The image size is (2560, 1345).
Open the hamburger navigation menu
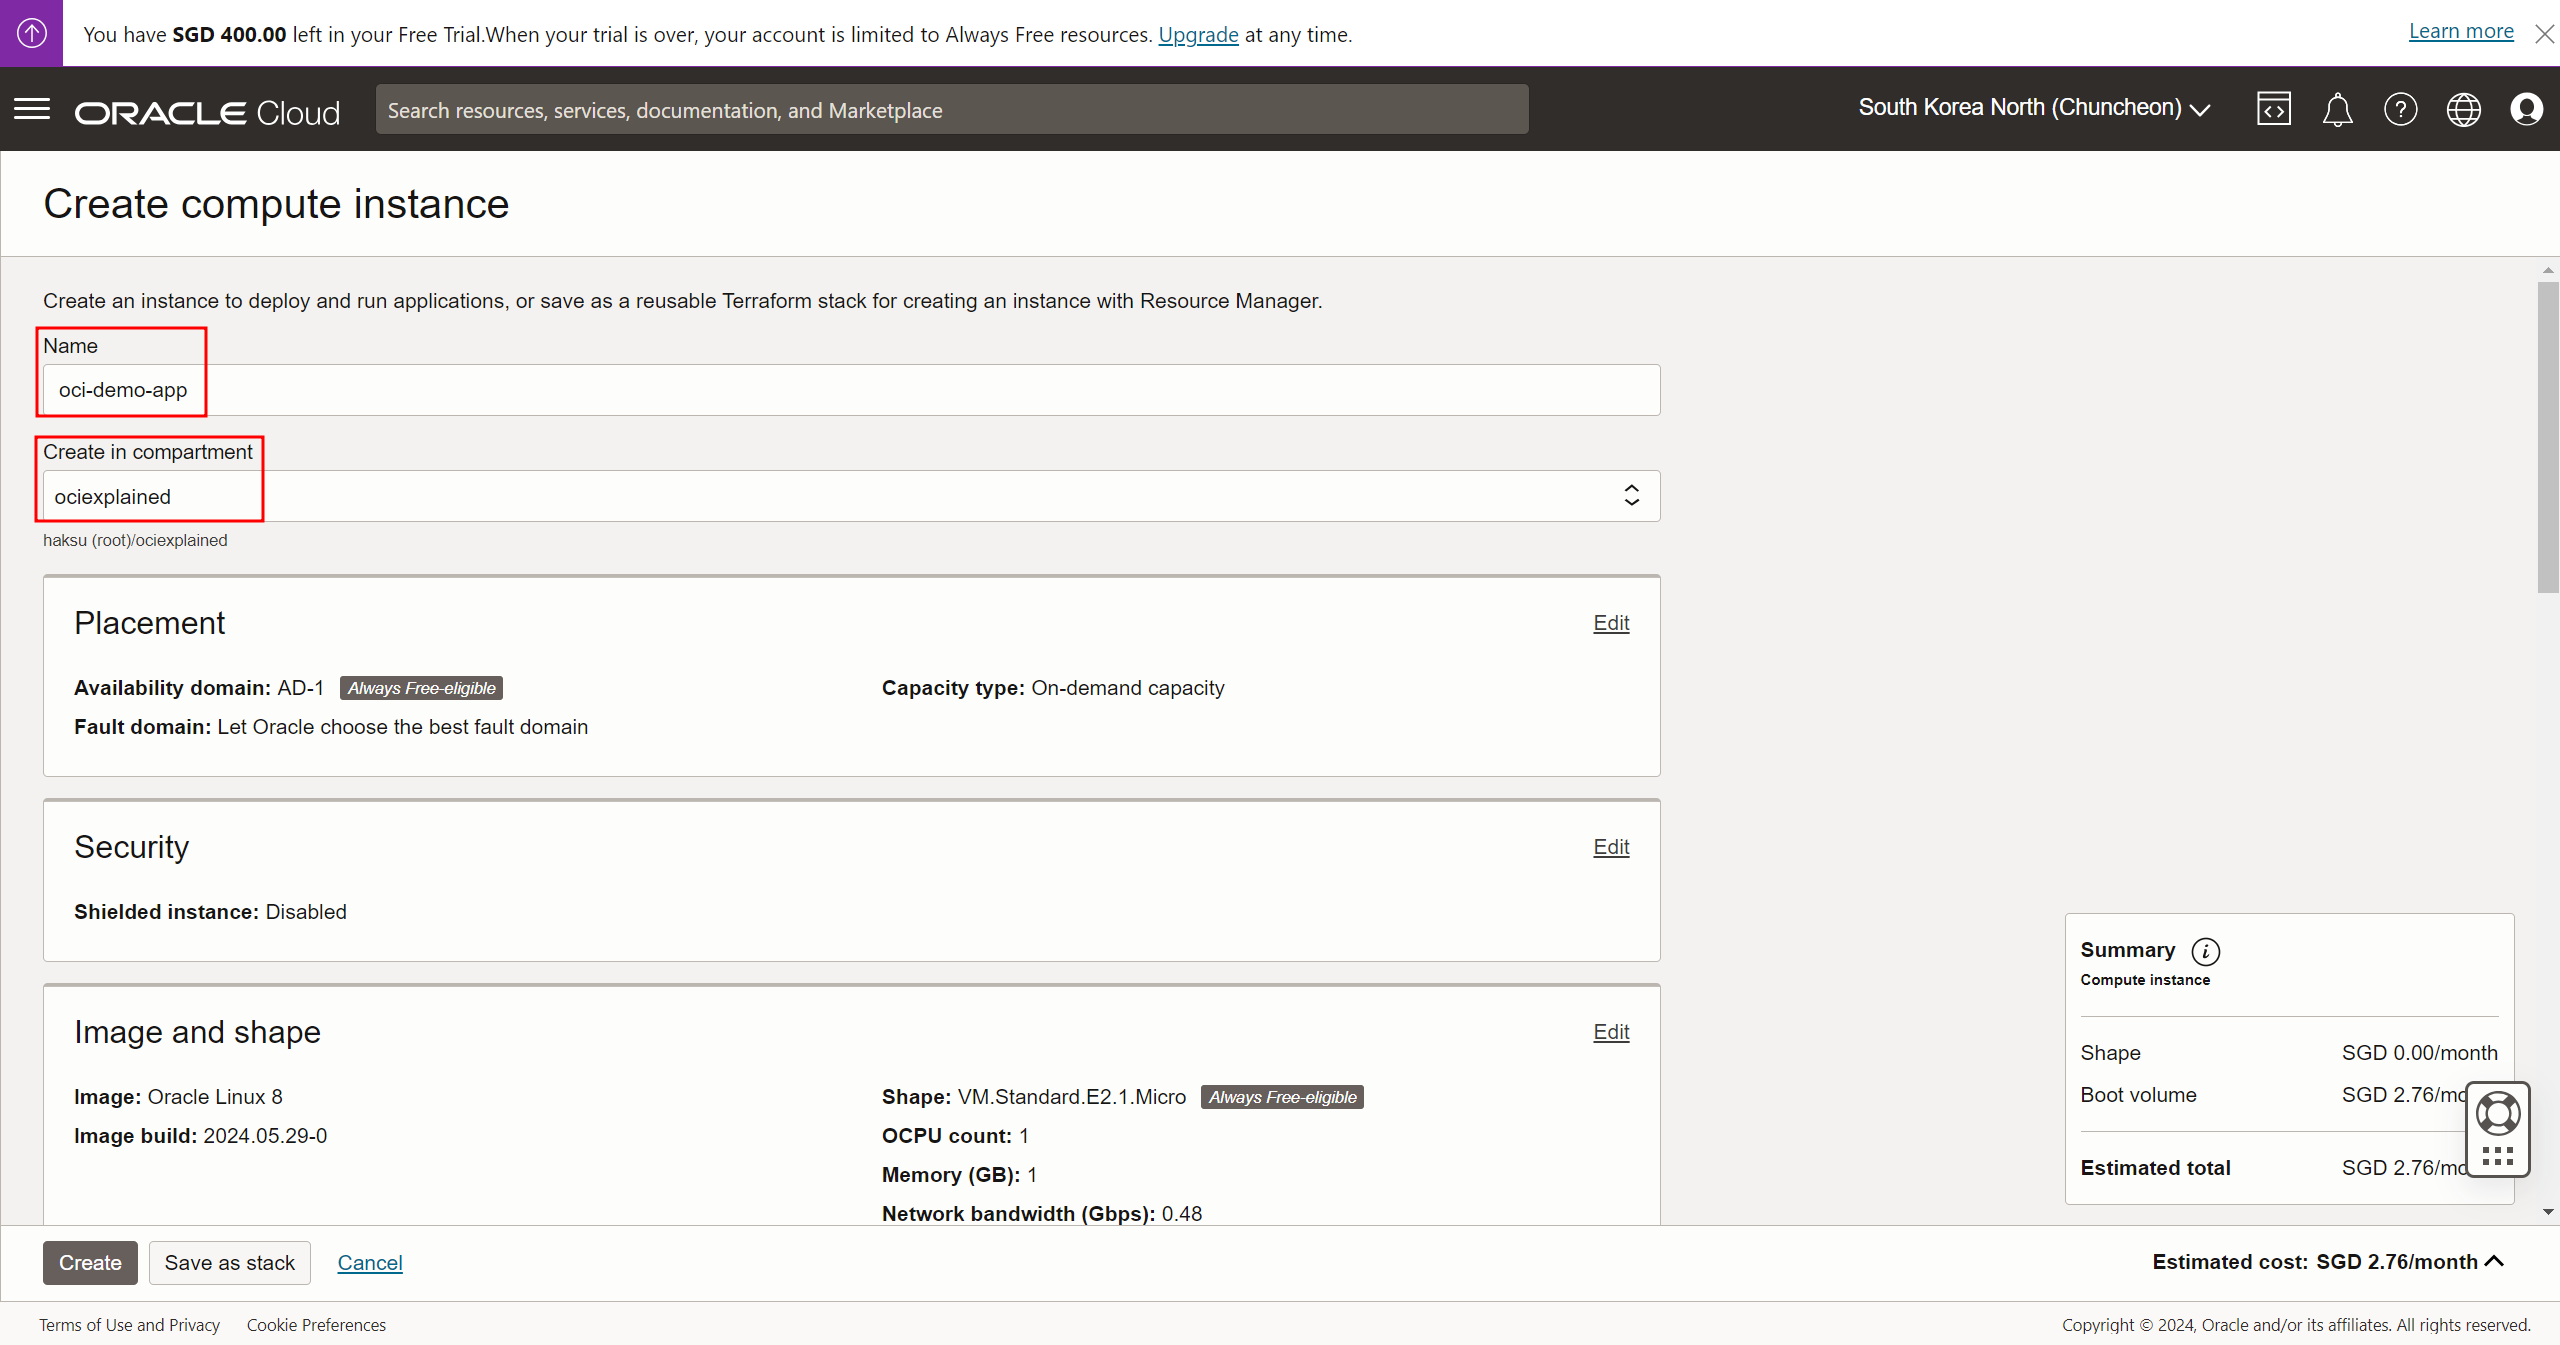click(x=32, y=109)
